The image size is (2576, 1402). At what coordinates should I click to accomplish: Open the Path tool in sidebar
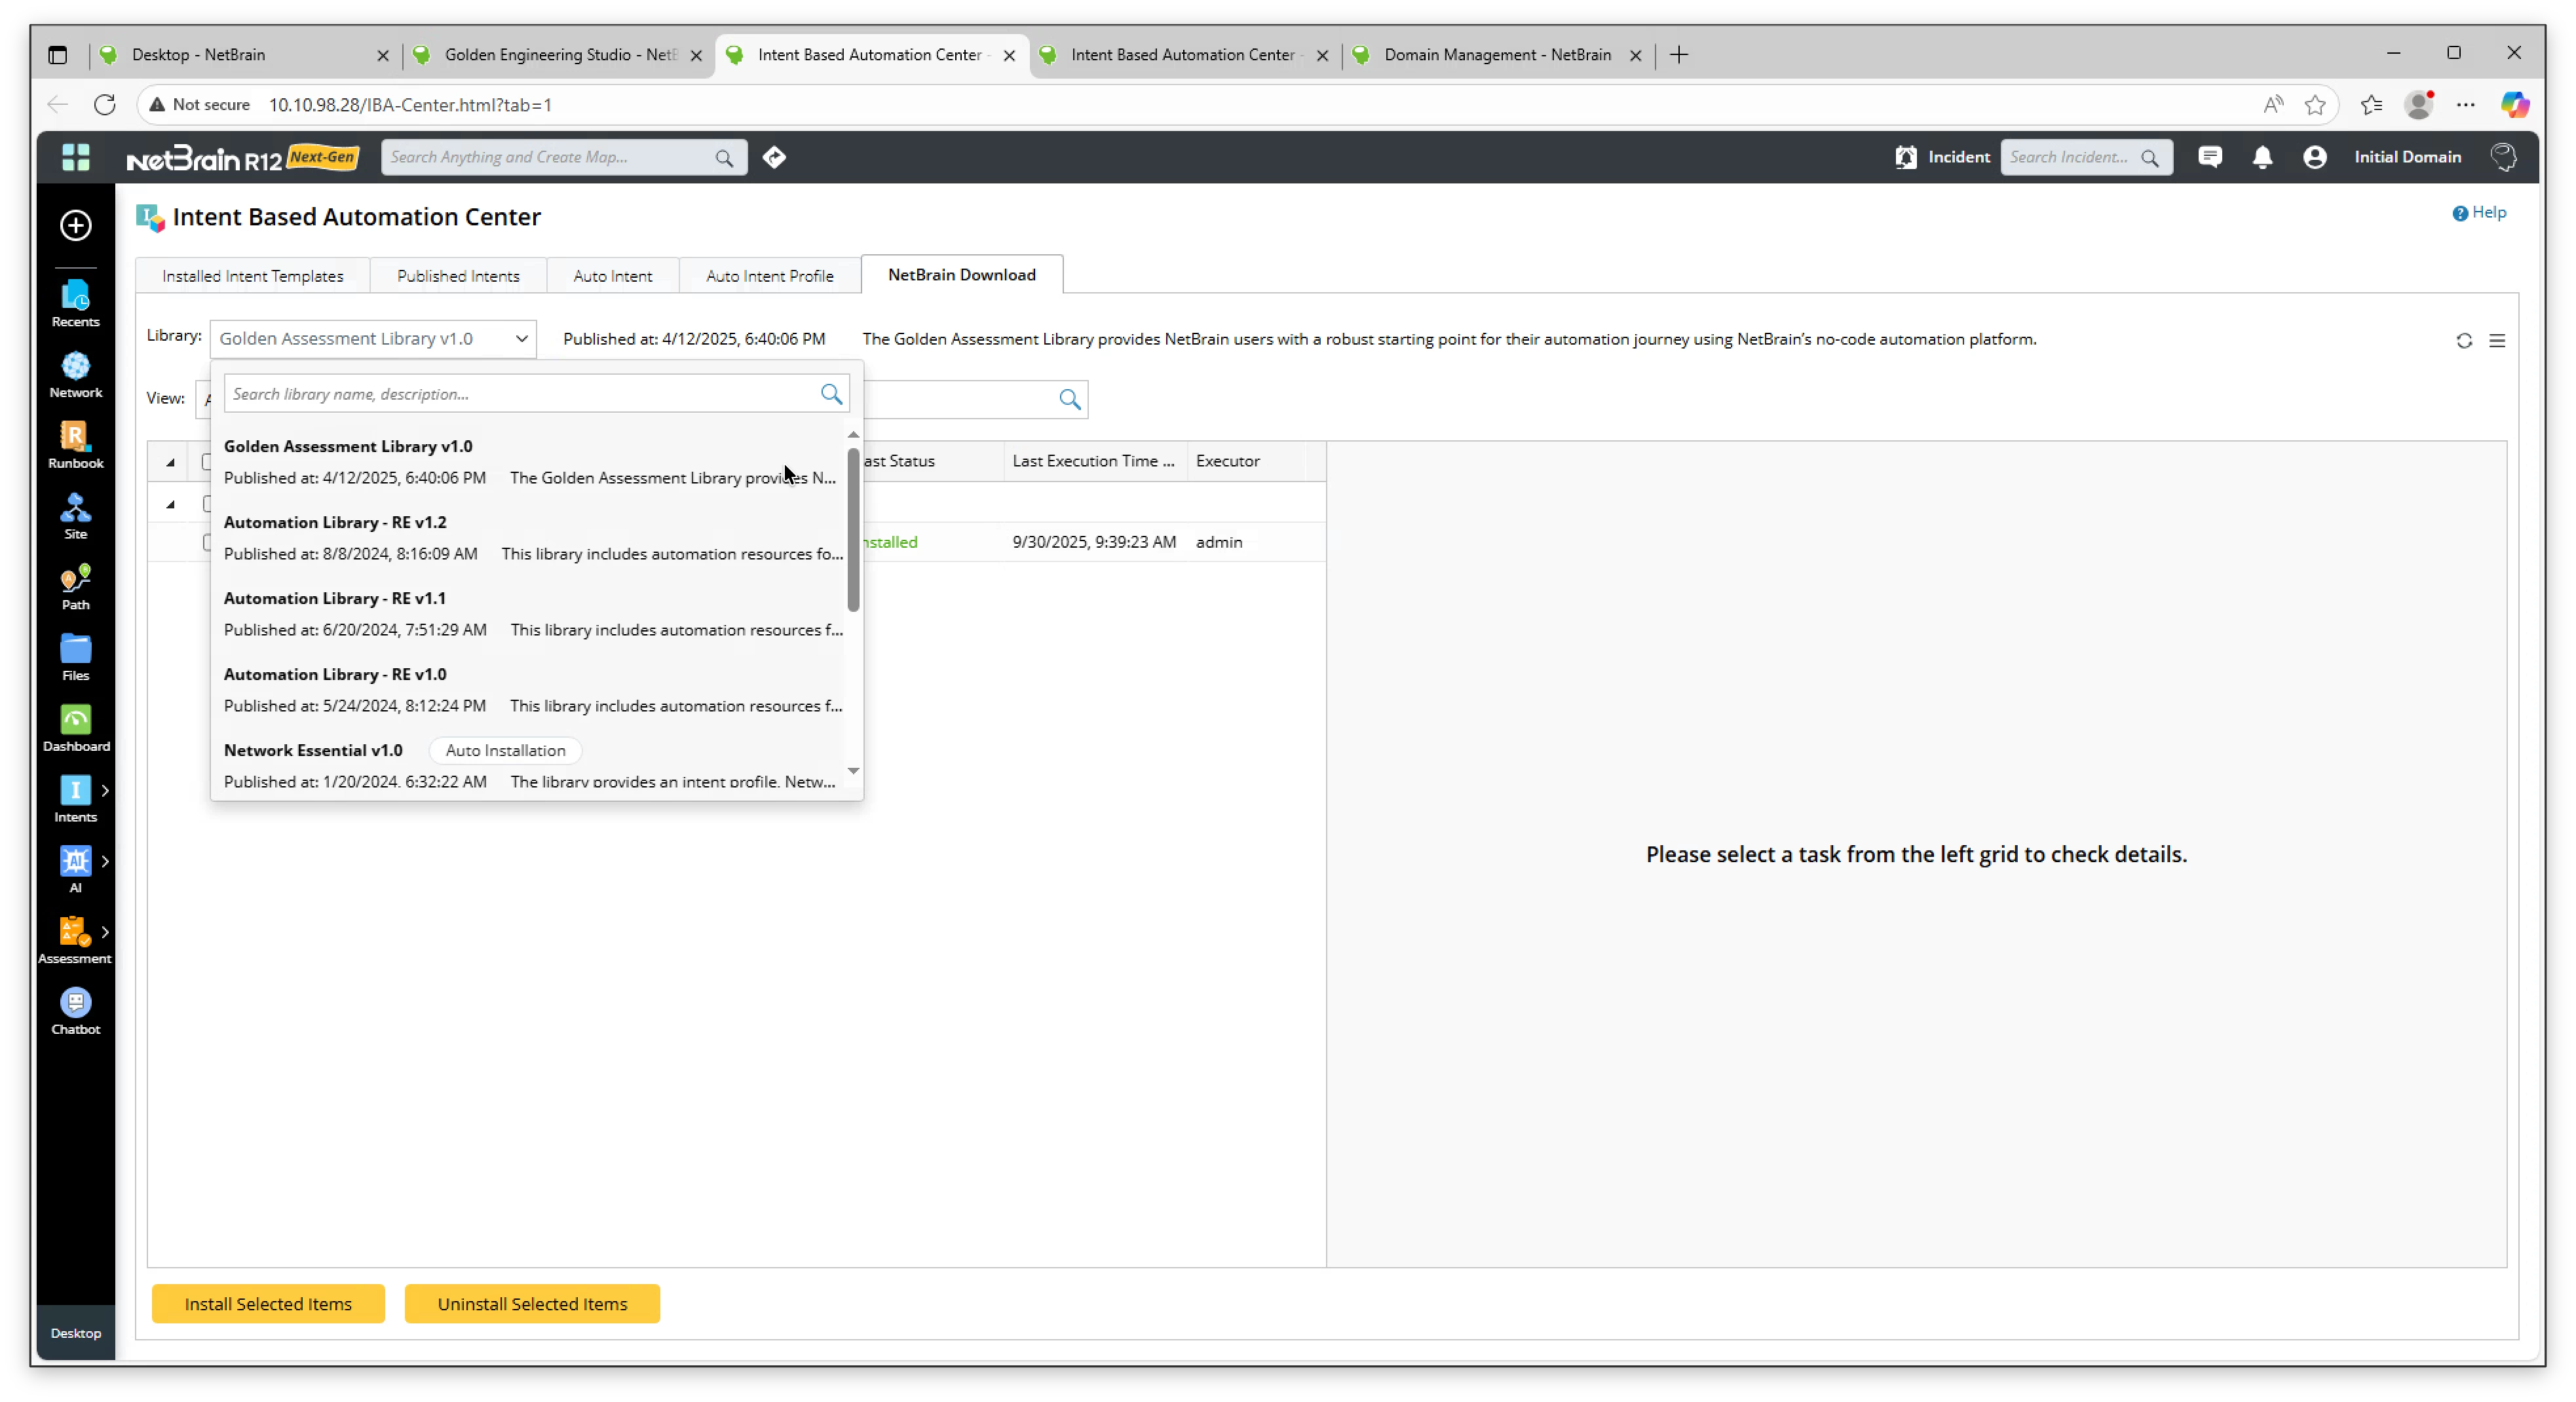[75, 586]
